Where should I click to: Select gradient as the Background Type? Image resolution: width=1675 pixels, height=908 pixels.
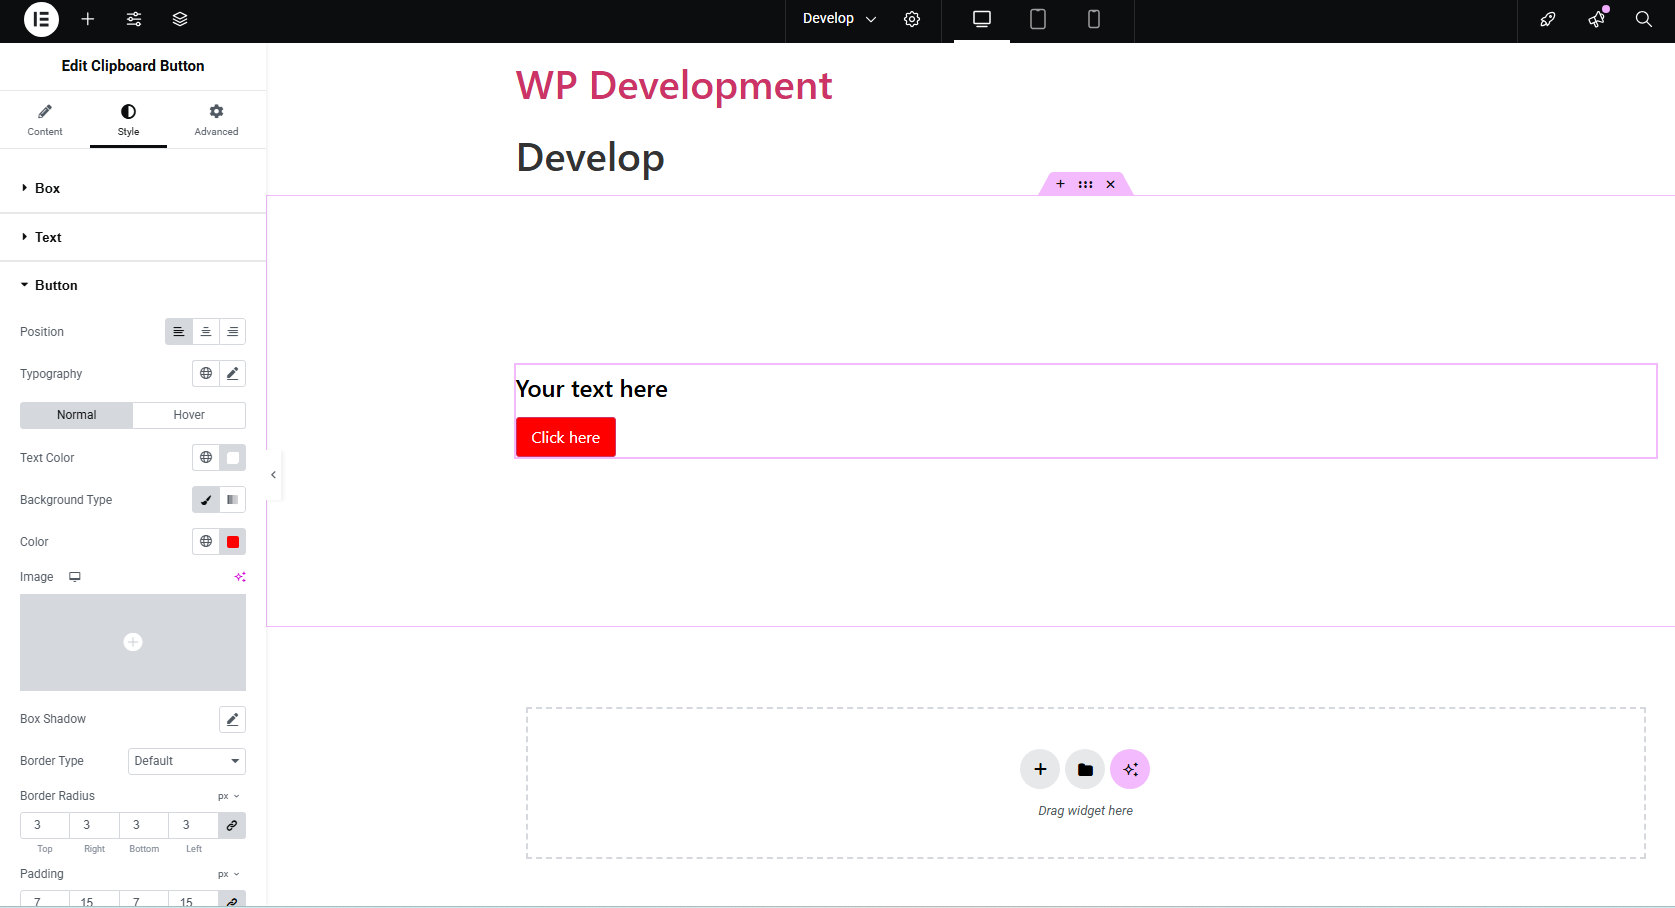point(232,499)
